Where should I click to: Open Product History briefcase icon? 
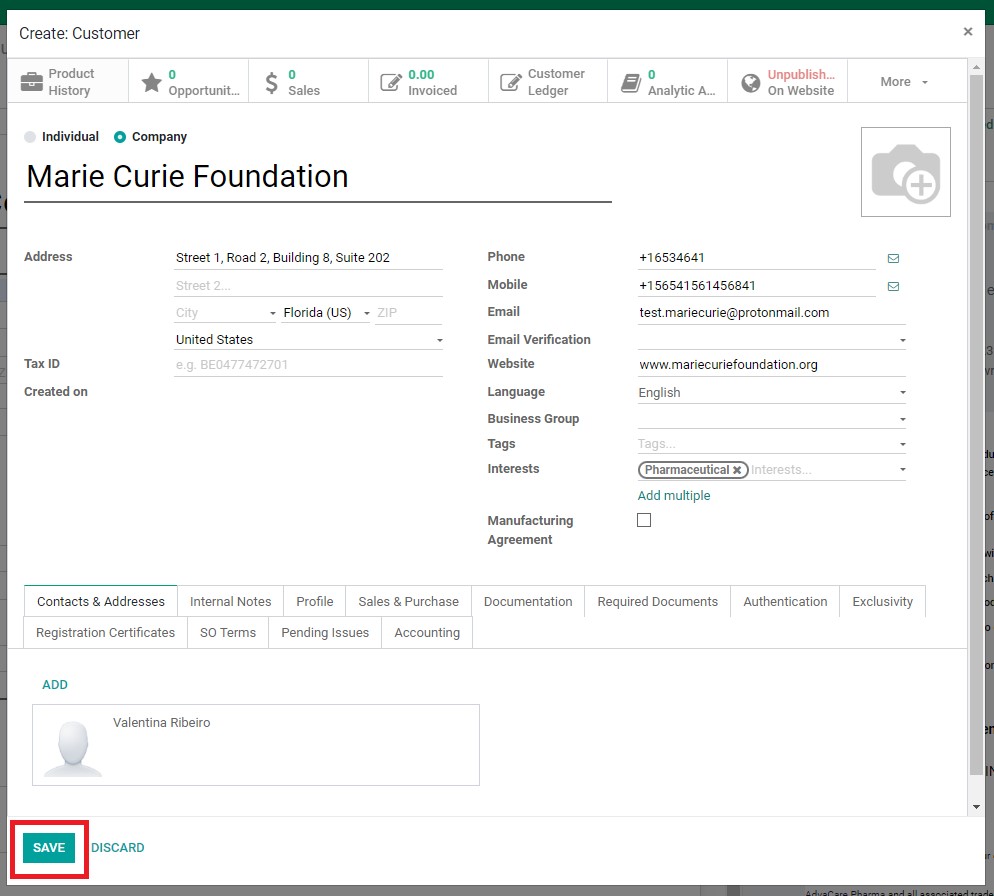tap(32, 82)
